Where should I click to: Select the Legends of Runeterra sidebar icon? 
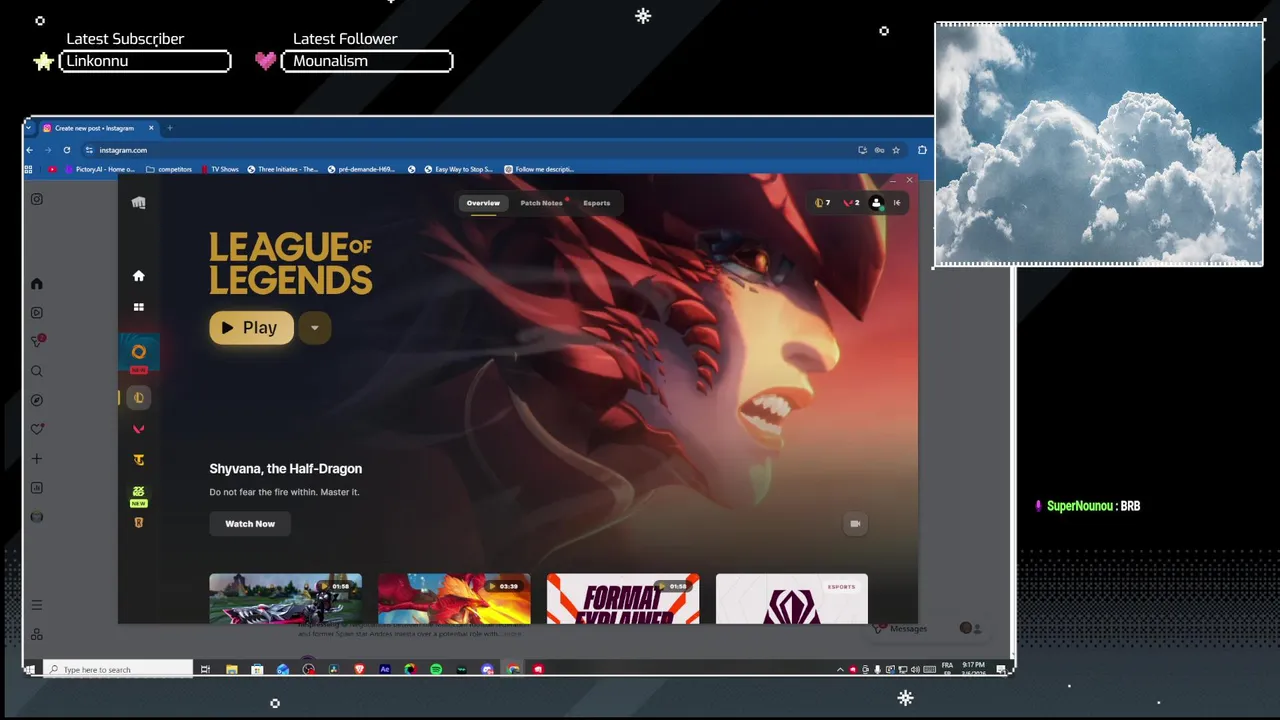click(139, 522)
